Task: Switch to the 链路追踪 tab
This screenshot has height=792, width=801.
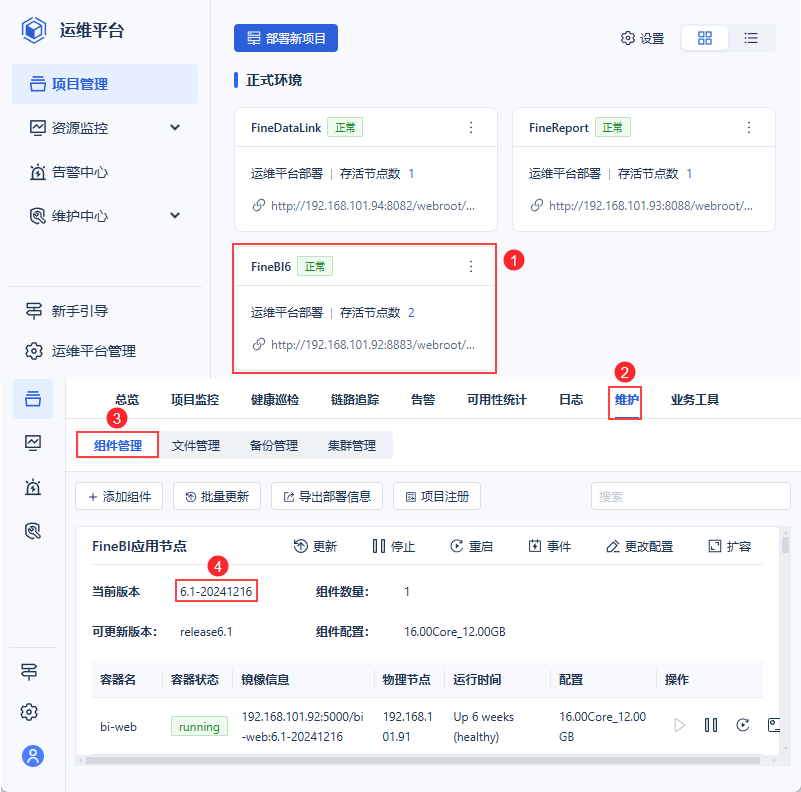Action: click(x=355, y=400)
